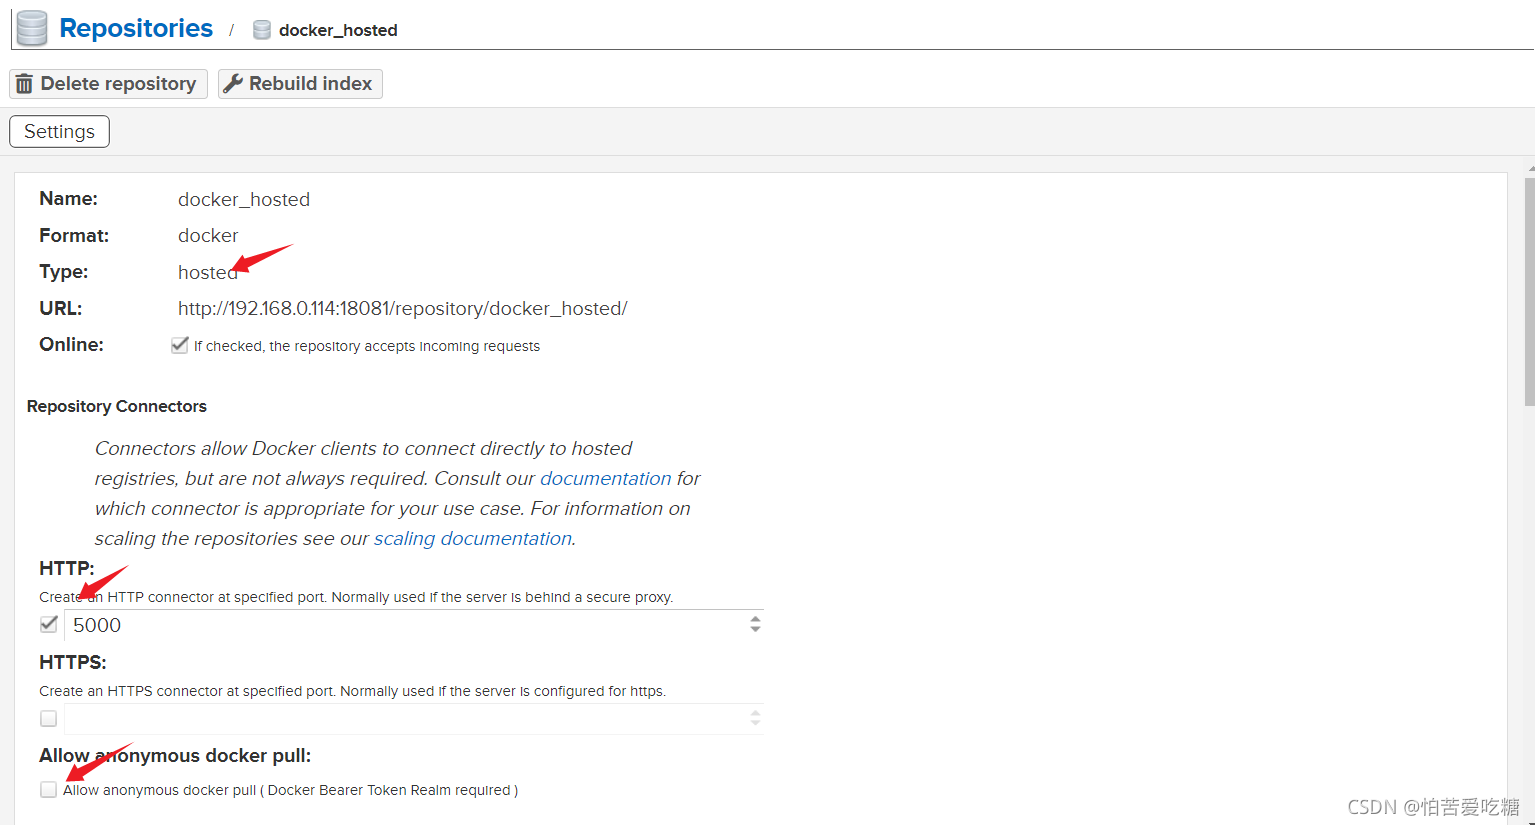The width and height of the screenshot is (1535, 825).
Task: Click Delete repository button
Action: pyautogui.click(x=108, y=84)
